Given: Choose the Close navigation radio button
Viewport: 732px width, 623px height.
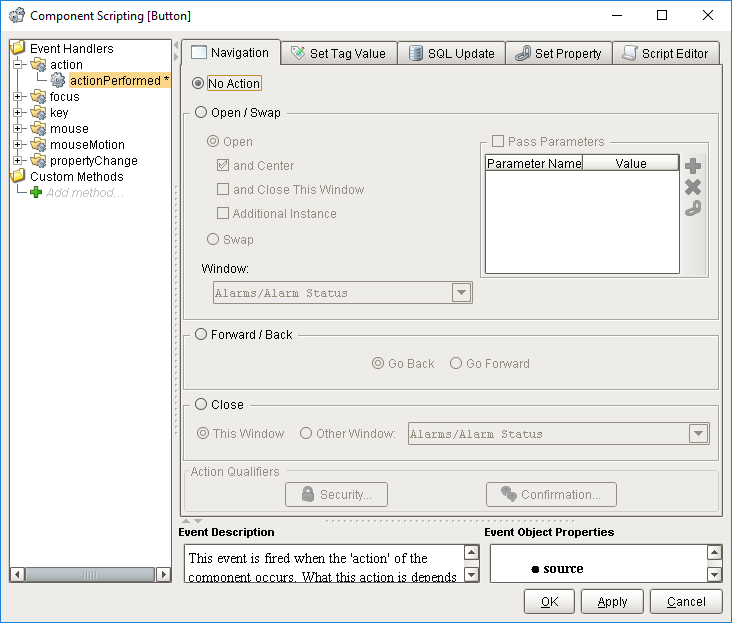Looking at the screenshot, I should point(201,404).
